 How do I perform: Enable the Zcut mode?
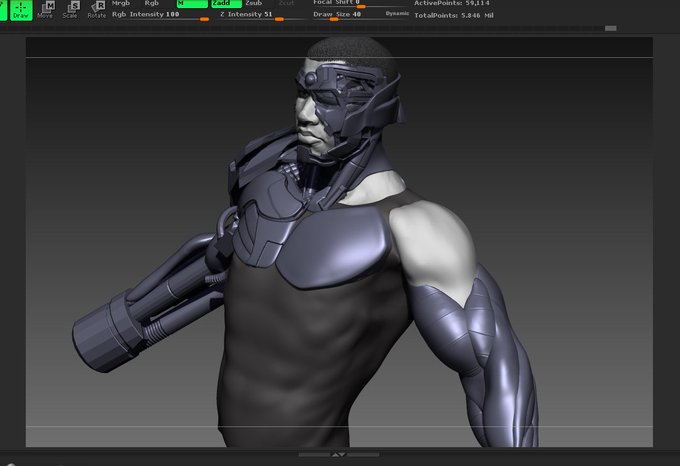(x=286, y=3)
